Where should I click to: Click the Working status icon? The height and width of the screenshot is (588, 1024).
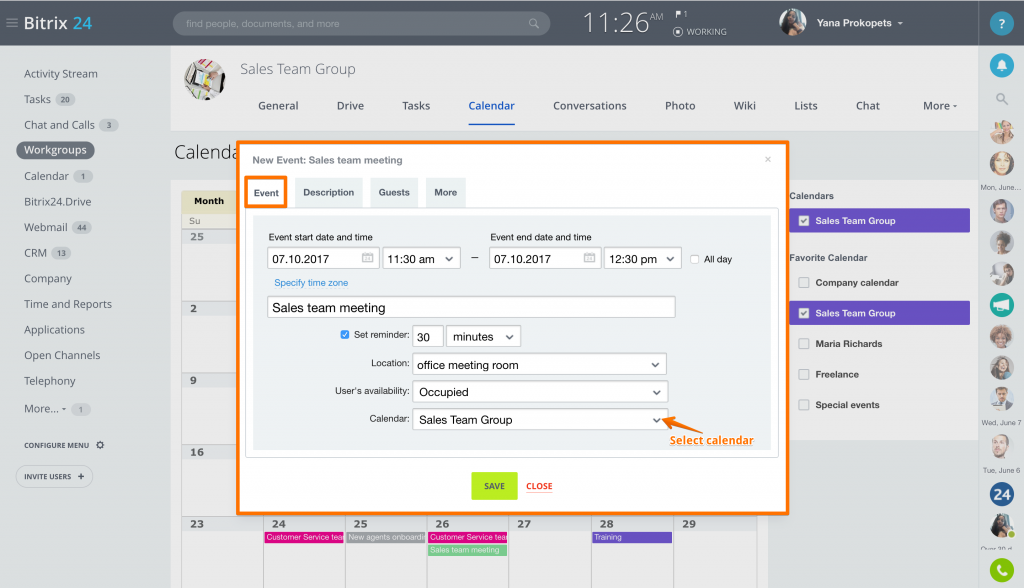(x=678, y=31)
